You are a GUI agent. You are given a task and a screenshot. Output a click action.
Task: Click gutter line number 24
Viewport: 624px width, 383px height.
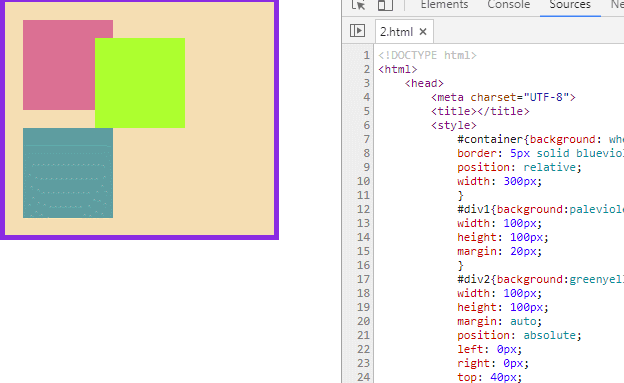click(363, 377)
